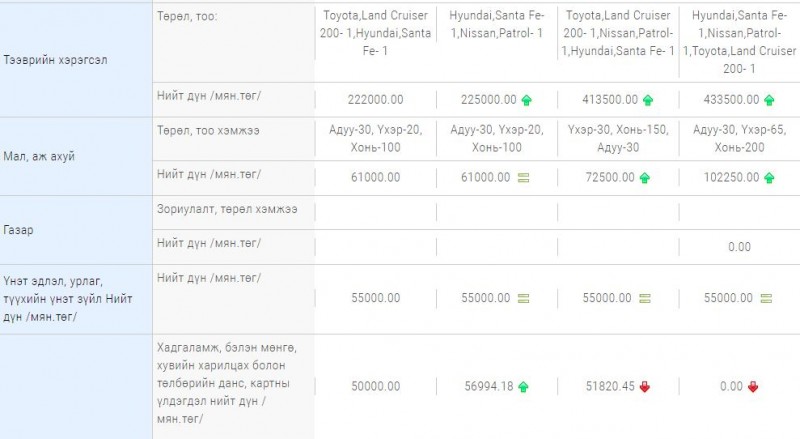Select the Мал, аж ахуй row header
This screenshot has height=439, width=800.
coord(76,156)
